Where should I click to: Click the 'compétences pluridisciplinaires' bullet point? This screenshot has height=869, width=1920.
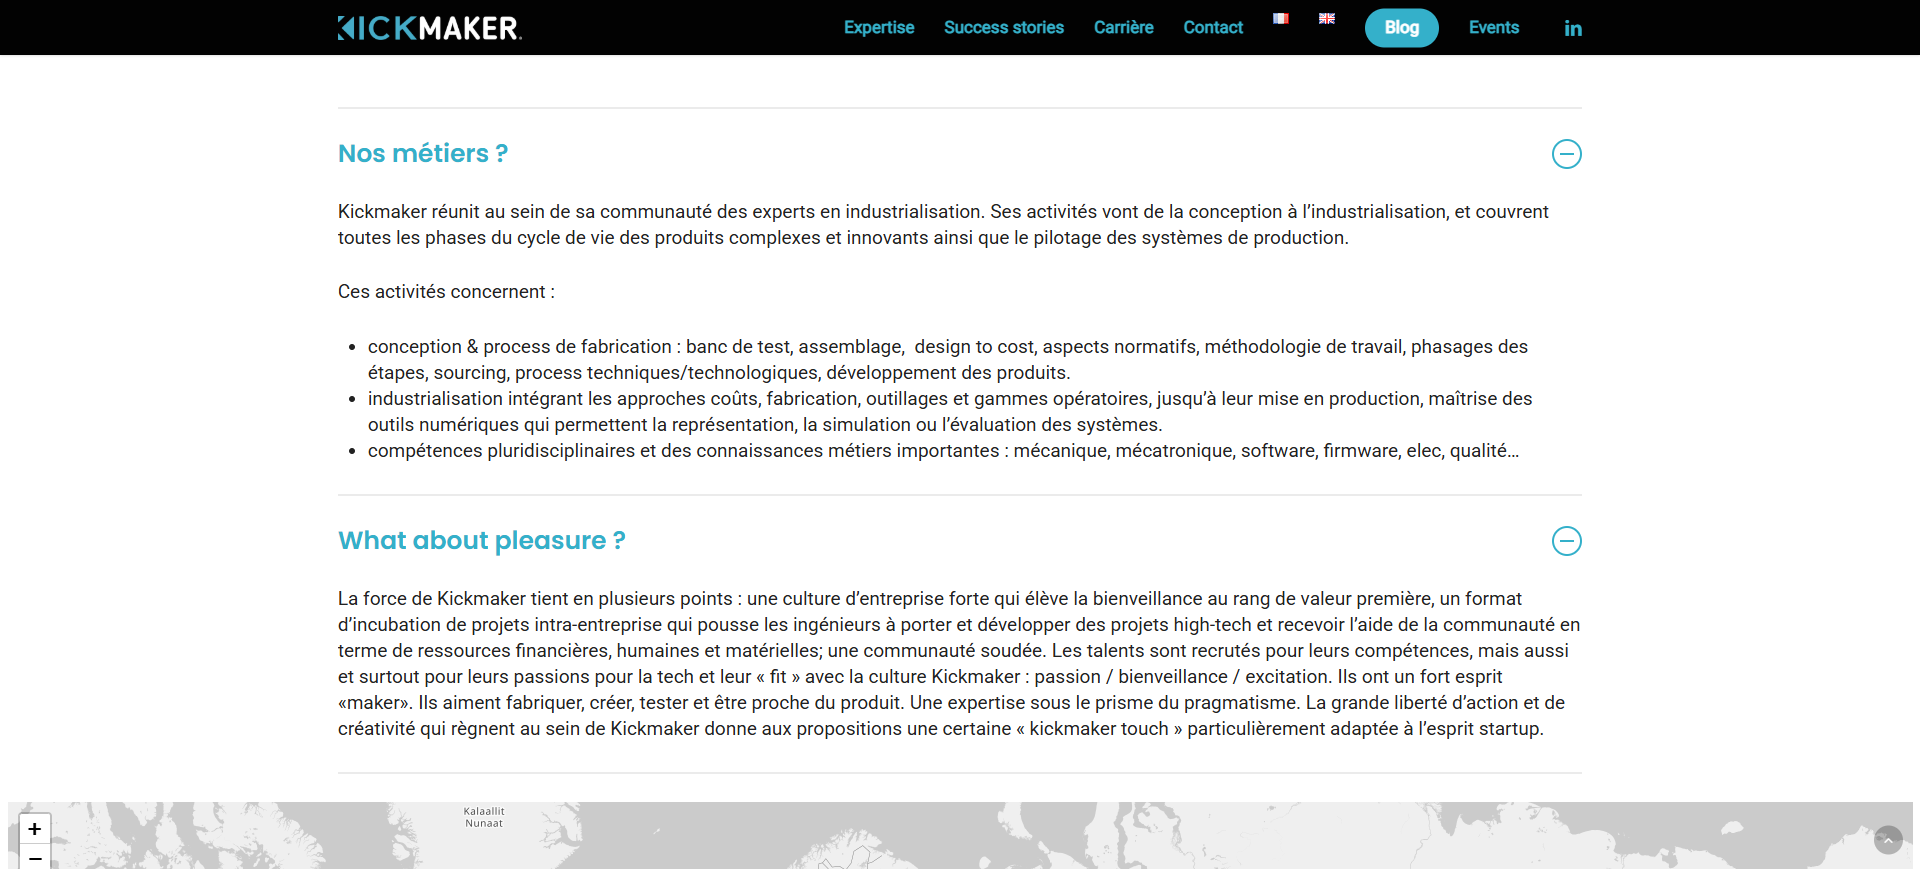[942, 451]
